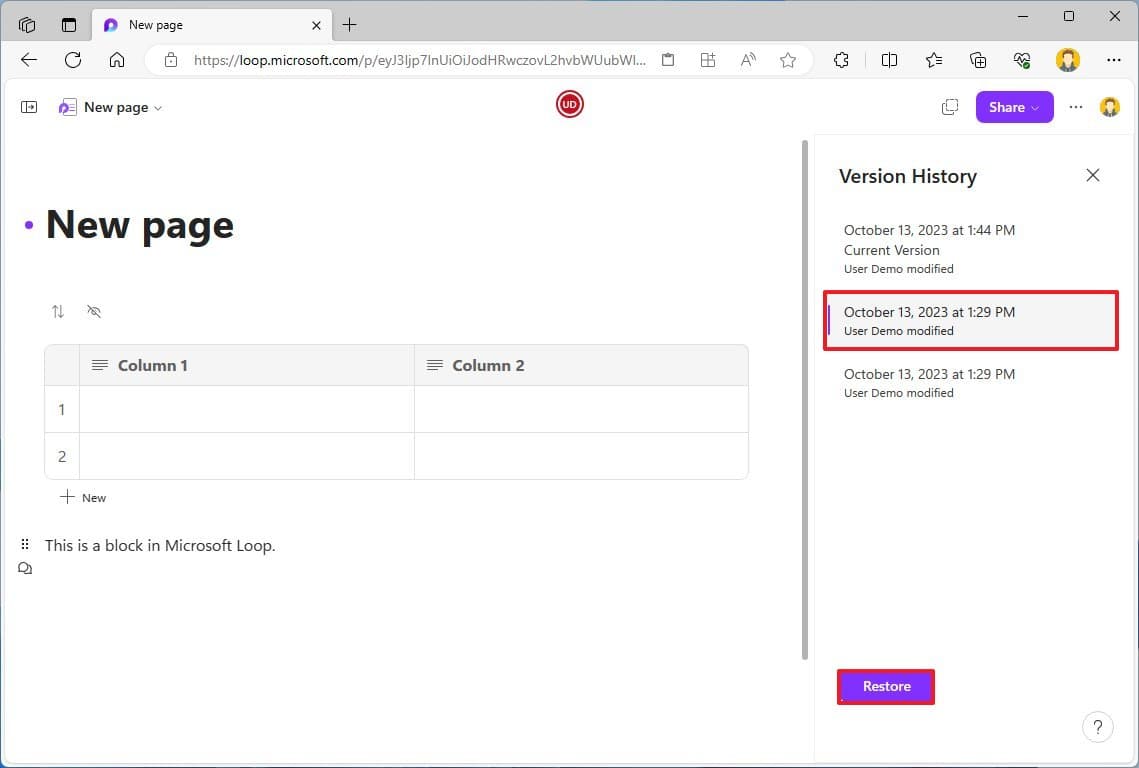Click the UD user presence avatar
Image resolution: width=1139 pixels, height=768 pixels.
point(570,104)
